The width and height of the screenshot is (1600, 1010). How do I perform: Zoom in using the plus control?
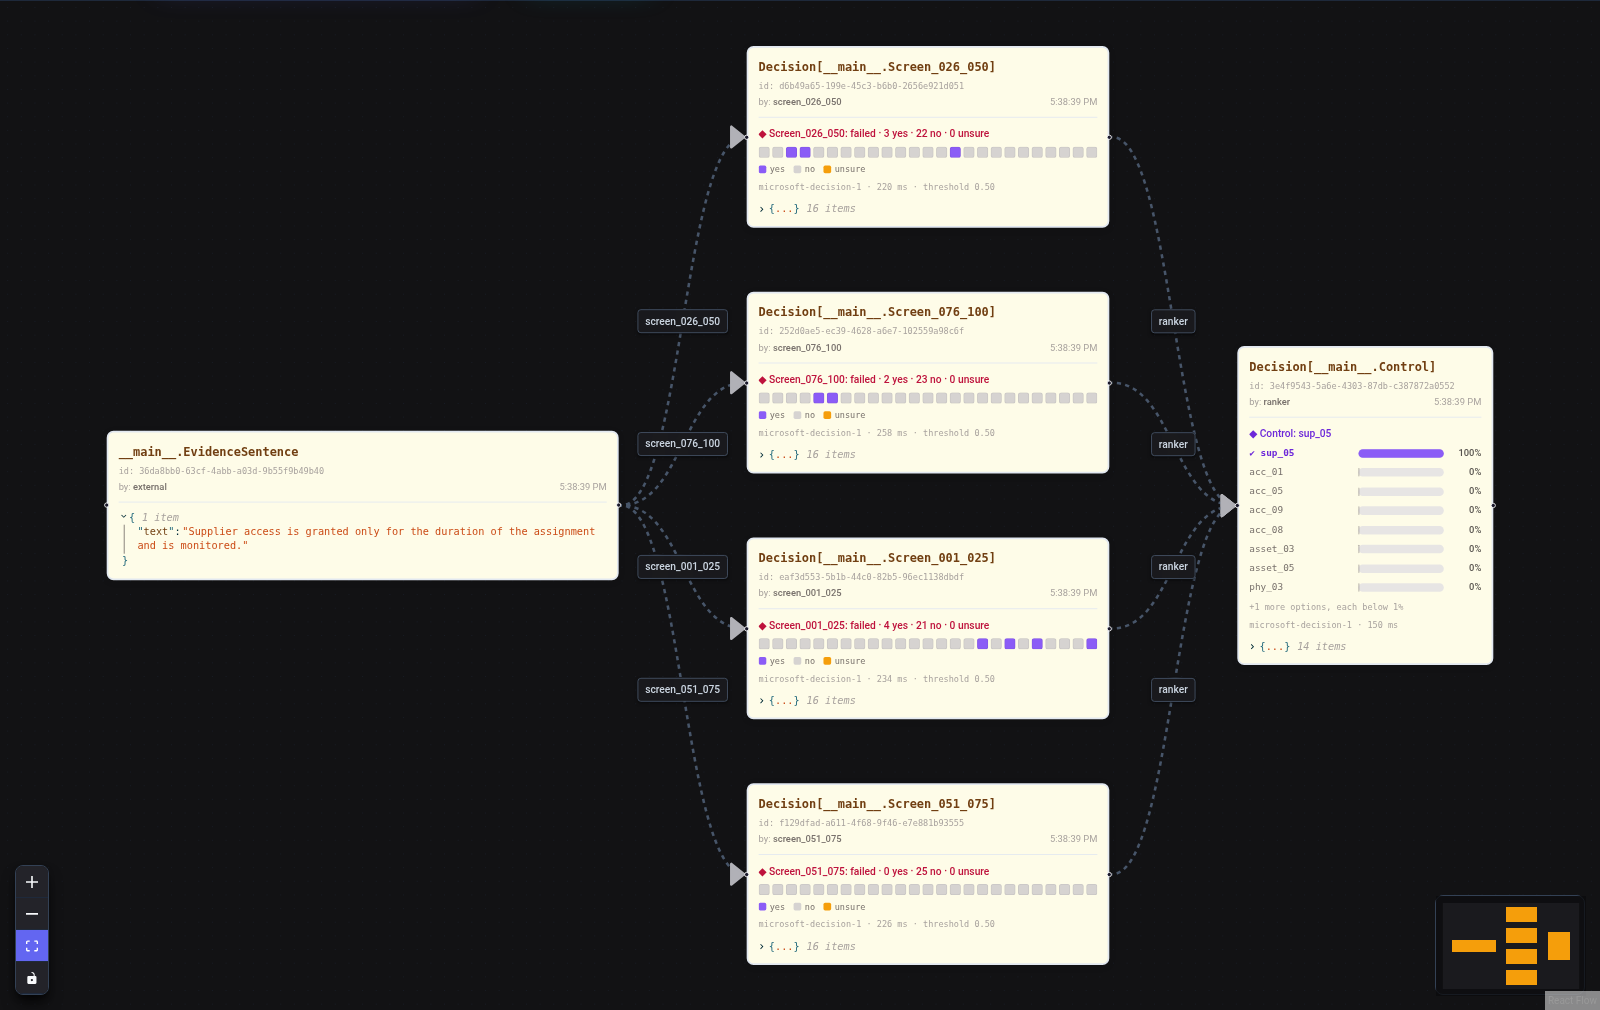pyautogui.click(x=32, y=882)
